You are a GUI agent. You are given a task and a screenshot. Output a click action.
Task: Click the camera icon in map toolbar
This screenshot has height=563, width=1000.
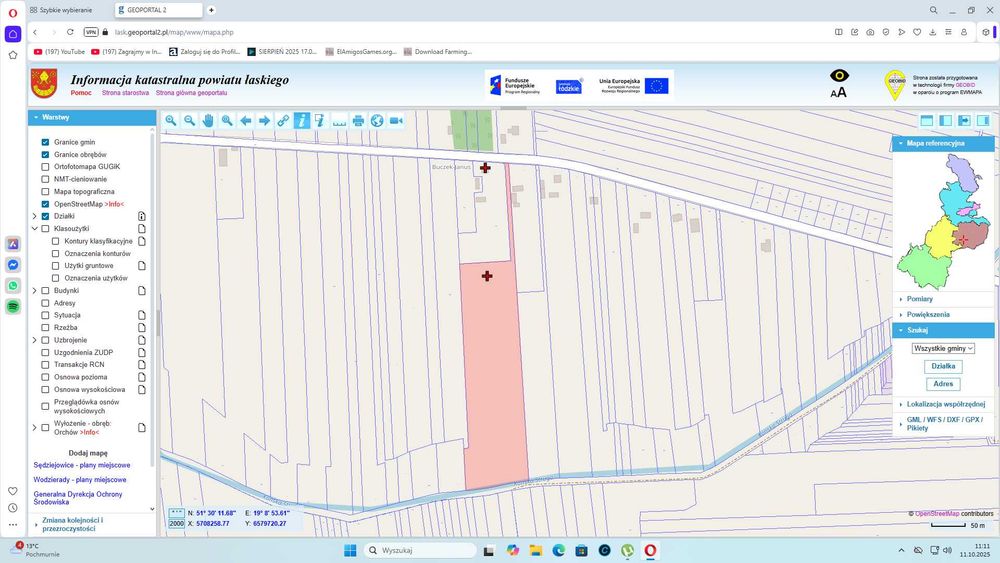396,121
